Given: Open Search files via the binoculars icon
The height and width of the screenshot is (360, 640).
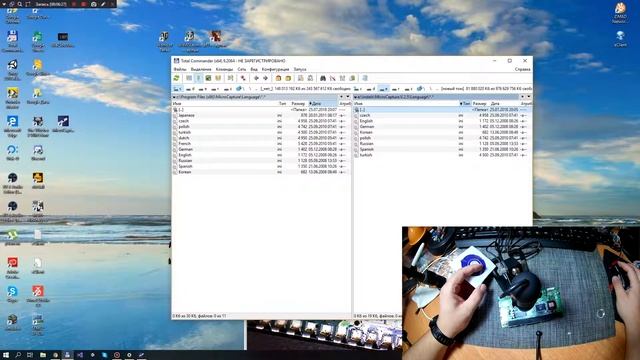Looking at the screenshot, I should [323, 78].
